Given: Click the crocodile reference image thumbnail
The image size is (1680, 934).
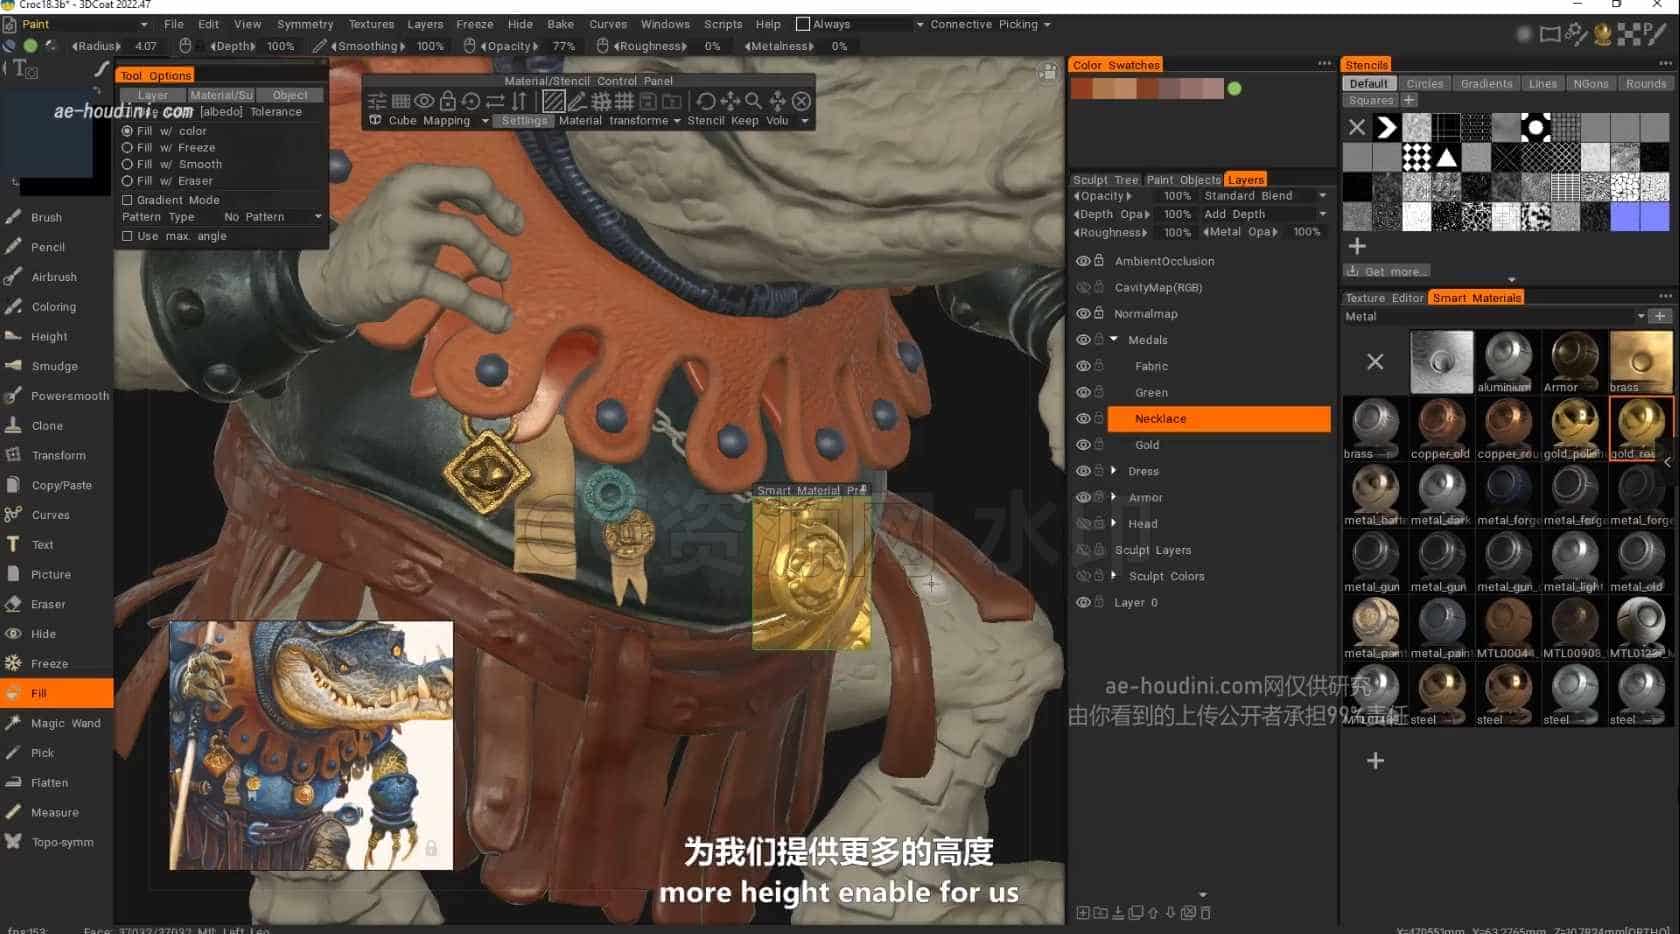Looking at the screenshot, I should pyautogui.click(x=311, y=745).
